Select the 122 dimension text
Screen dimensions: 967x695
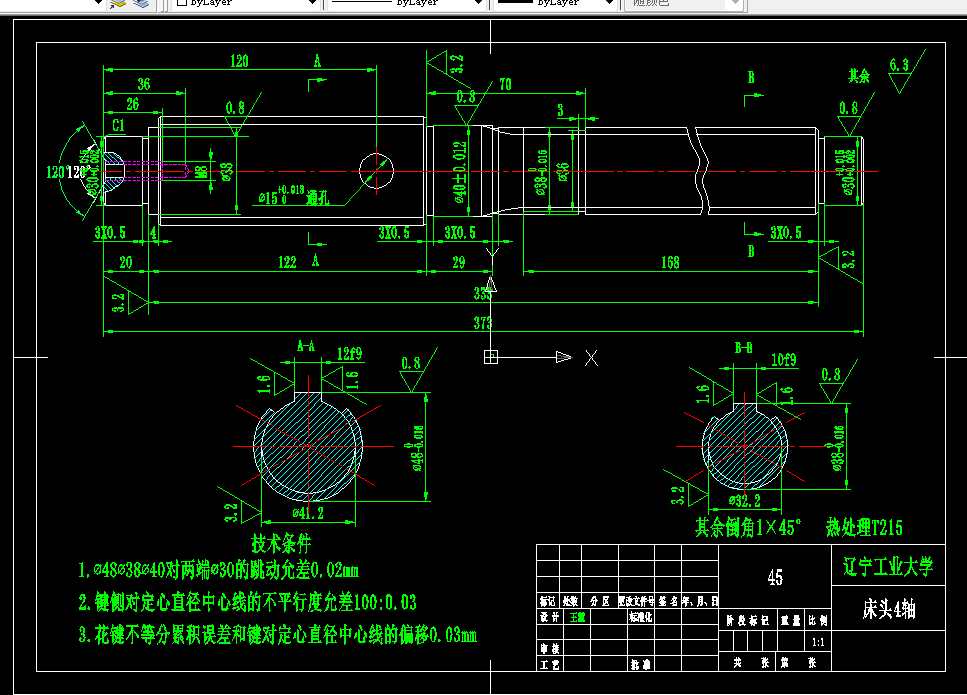coord(287,262)
